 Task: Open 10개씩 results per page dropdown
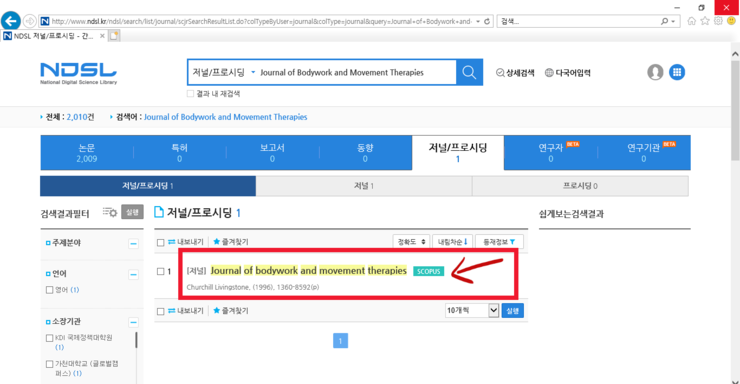(x=472, y=310)
